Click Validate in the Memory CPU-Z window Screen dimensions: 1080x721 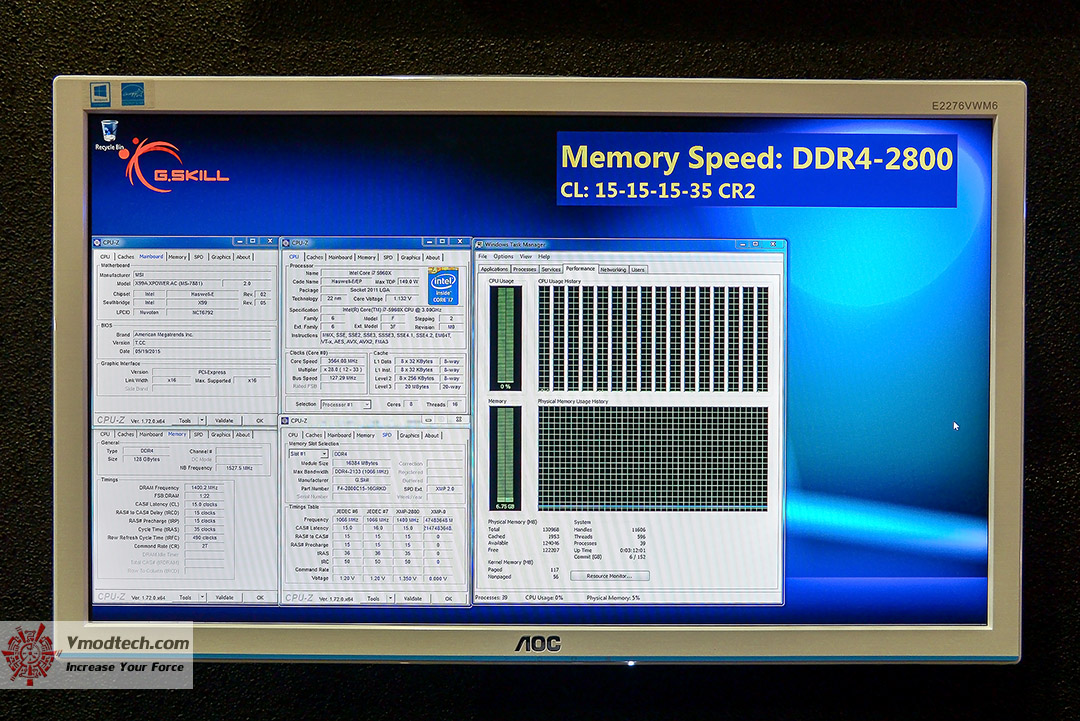(225, 597)
